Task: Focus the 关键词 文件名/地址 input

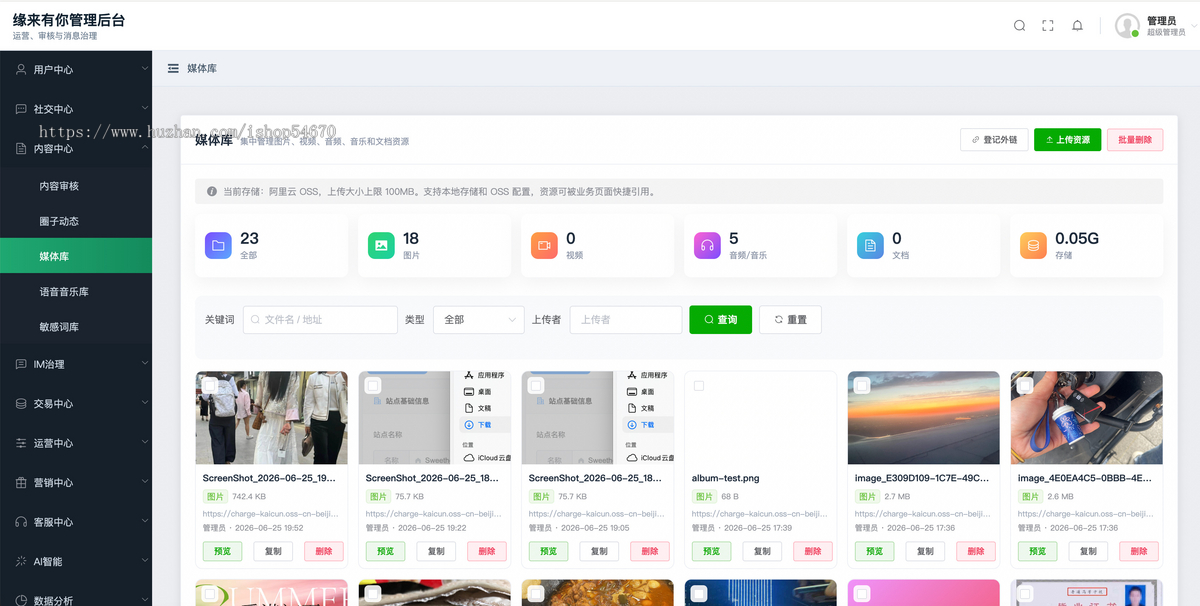Action: (x=320, y=320)
